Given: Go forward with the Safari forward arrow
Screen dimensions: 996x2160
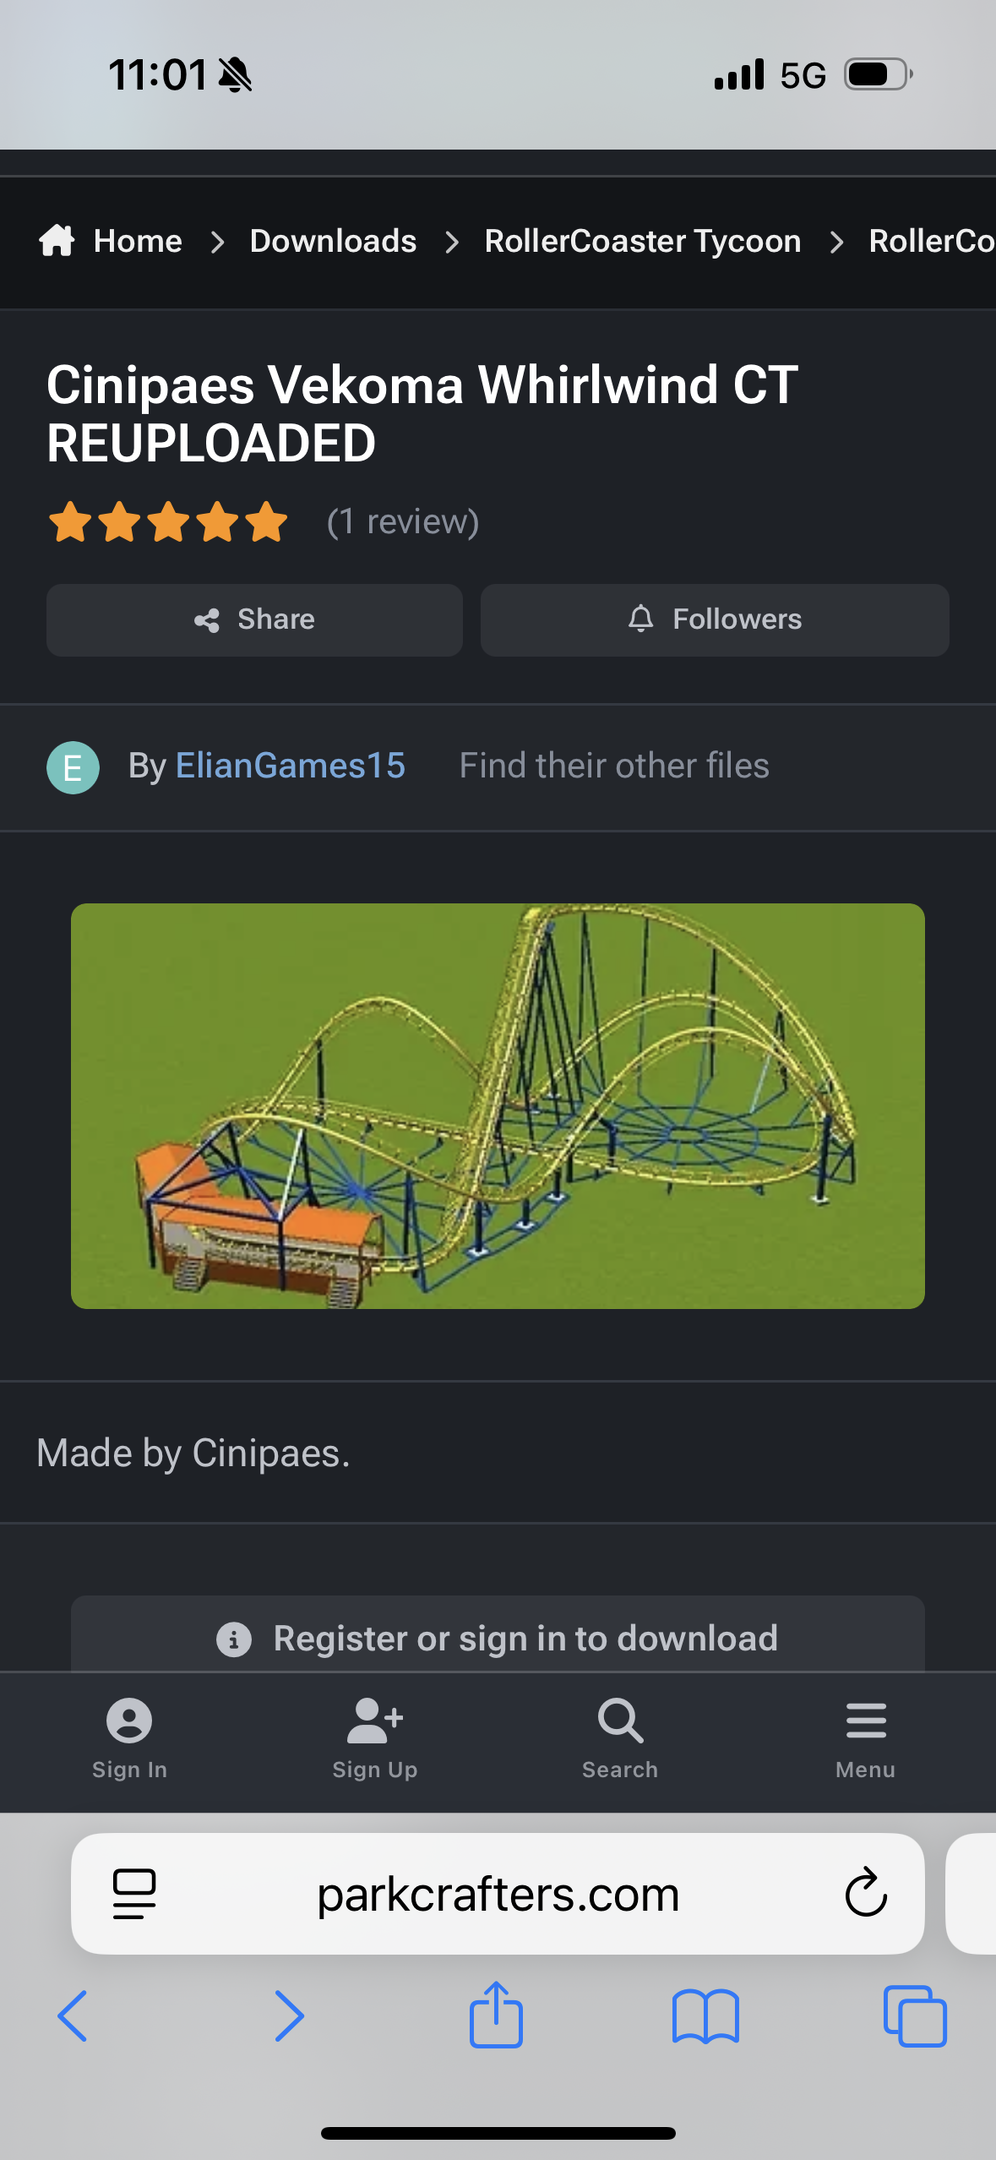Looking at the screenshot, I should [289, 2015].
